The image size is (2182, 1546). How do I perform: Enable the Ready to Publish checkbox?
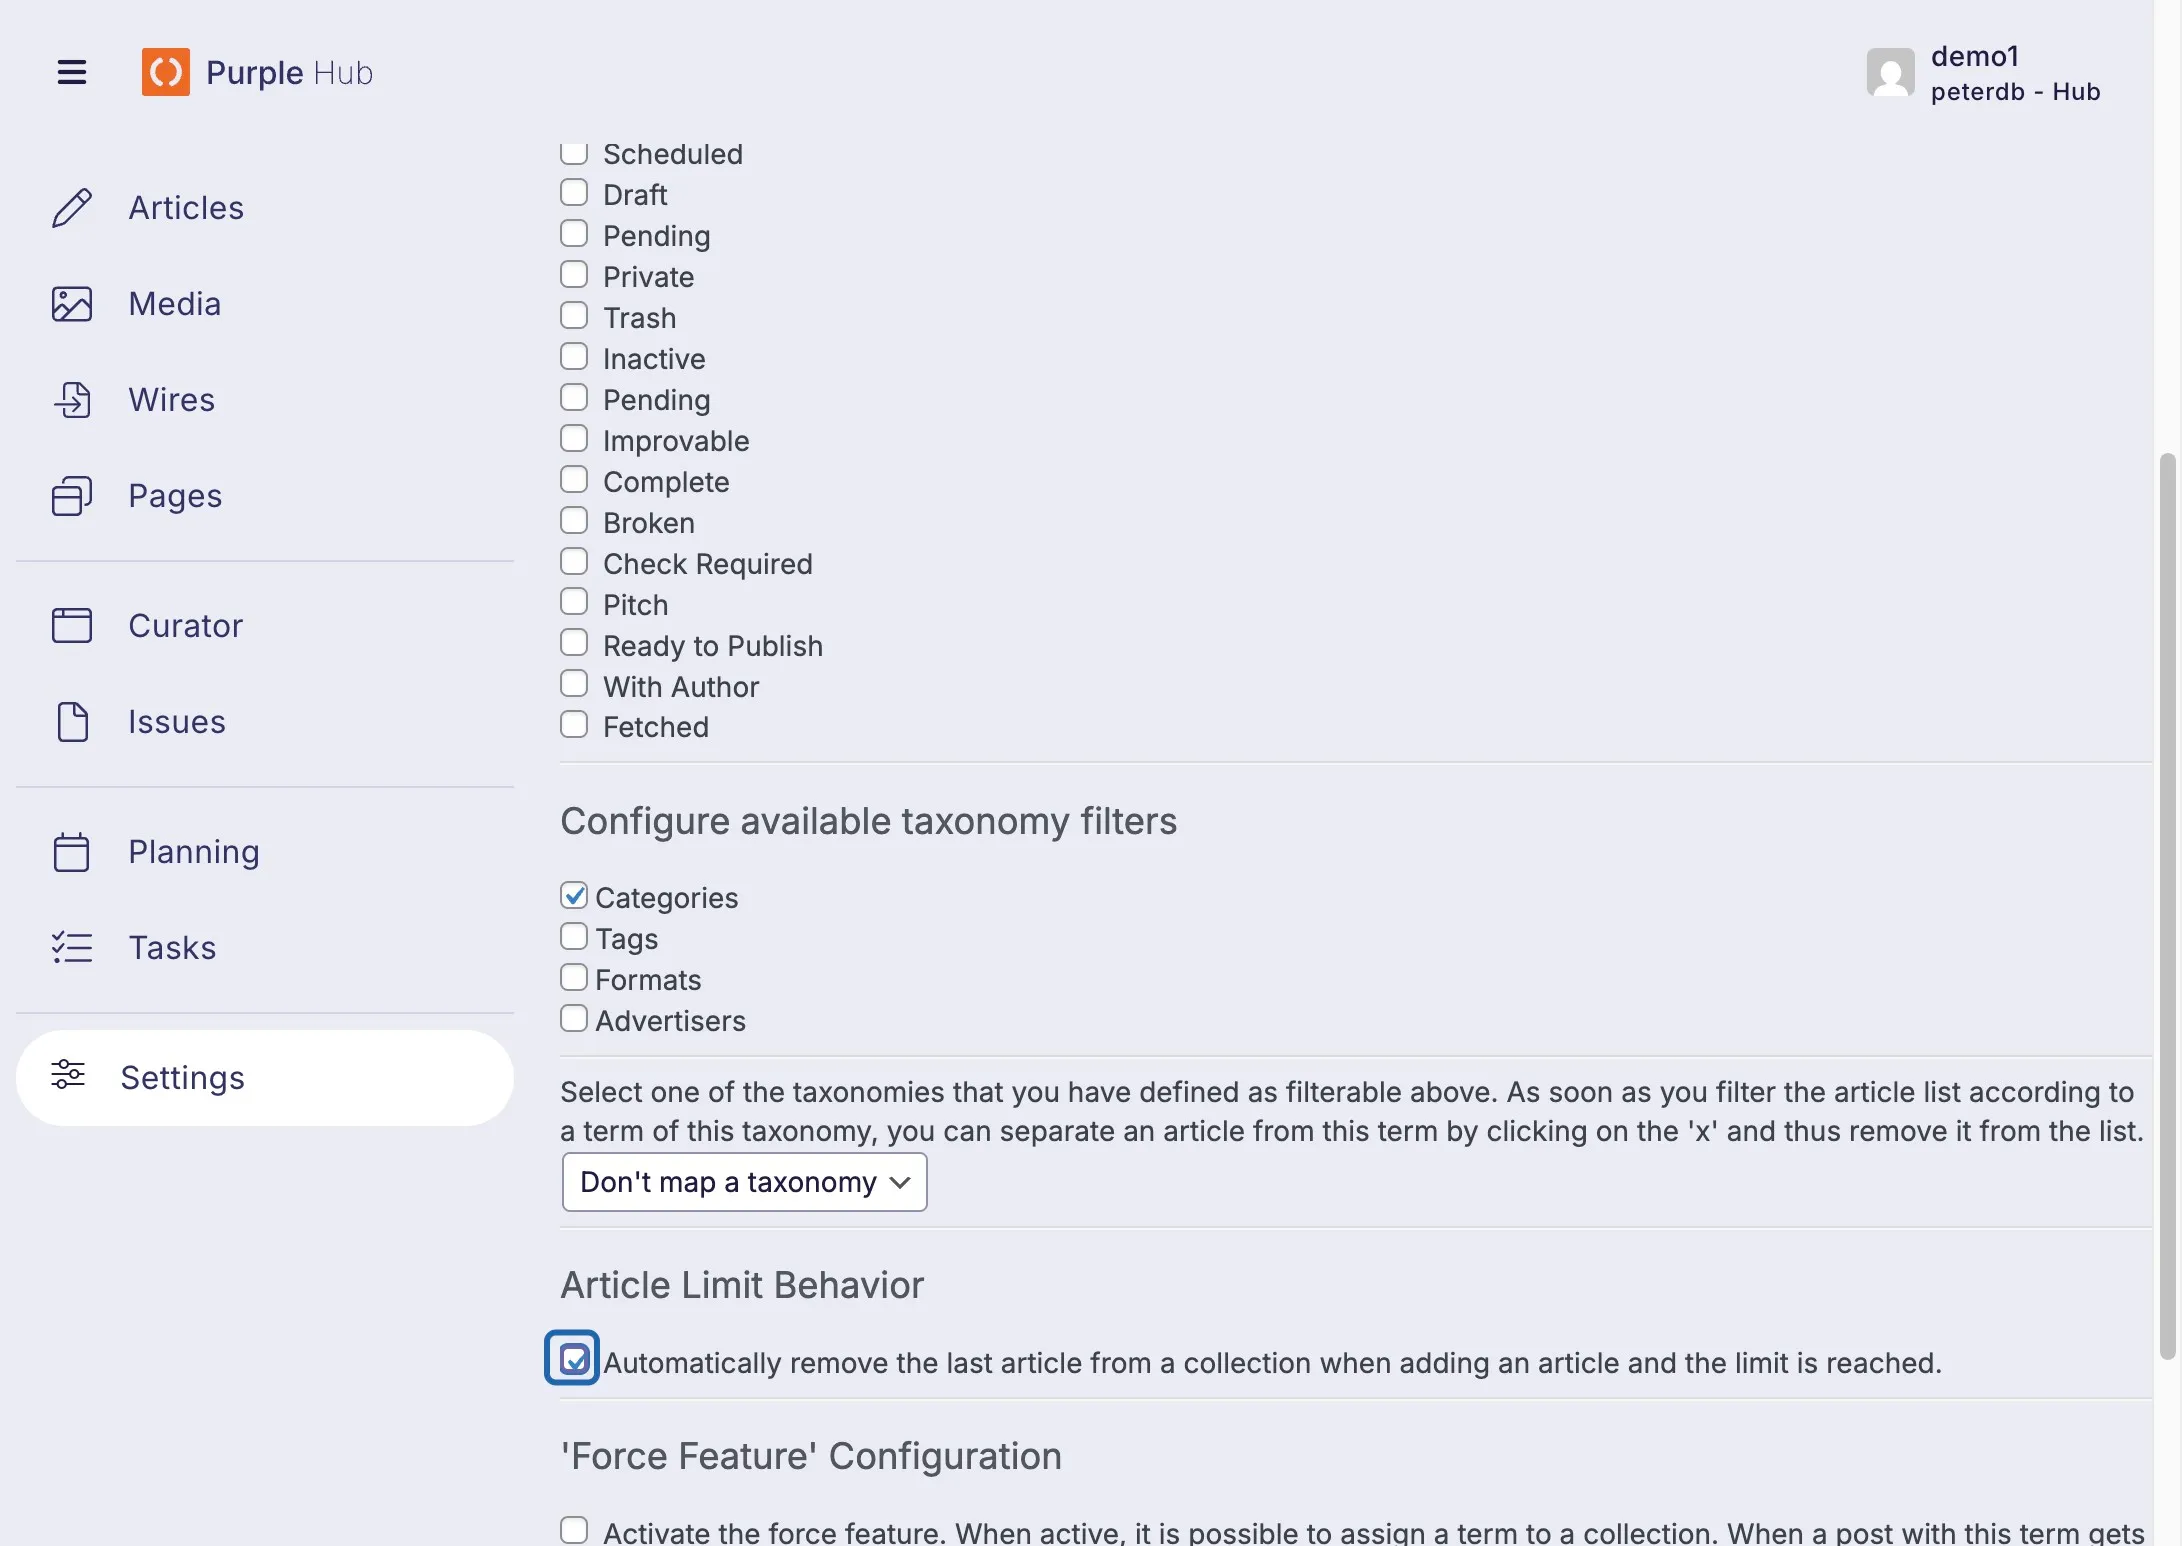click(574, 643)
